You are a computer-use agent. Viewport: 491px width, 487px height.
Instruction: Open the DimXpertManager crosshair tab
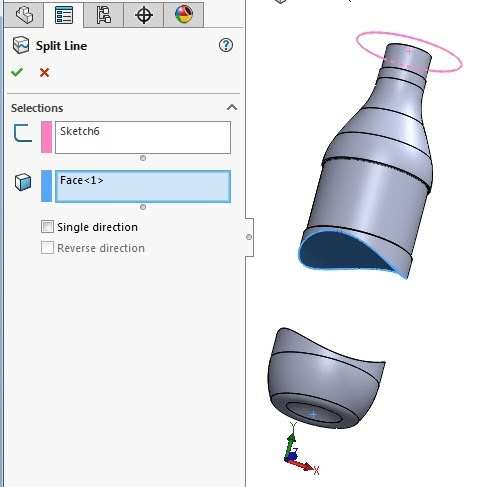144,15
